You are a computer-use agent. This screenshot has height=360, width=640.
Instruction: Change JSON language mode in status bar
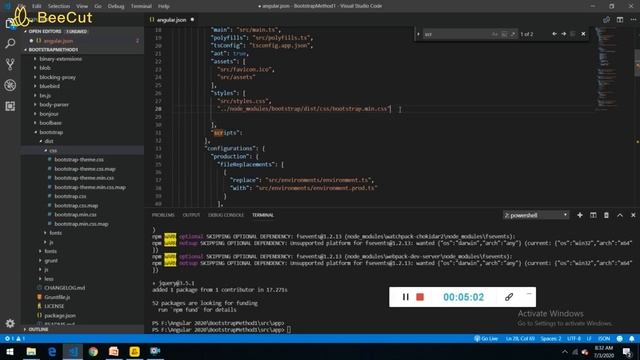(604, 339)
